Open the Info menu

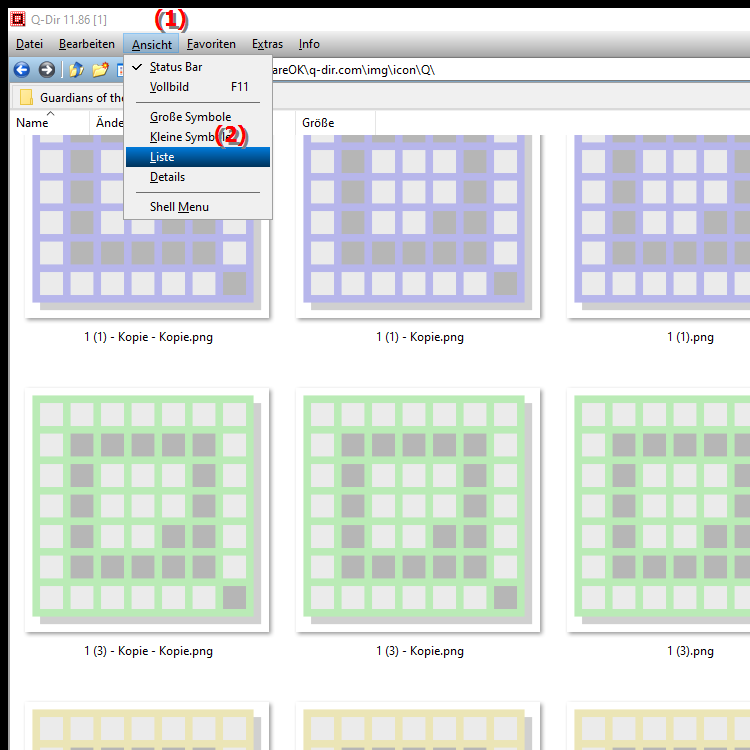tap(309, 44)
